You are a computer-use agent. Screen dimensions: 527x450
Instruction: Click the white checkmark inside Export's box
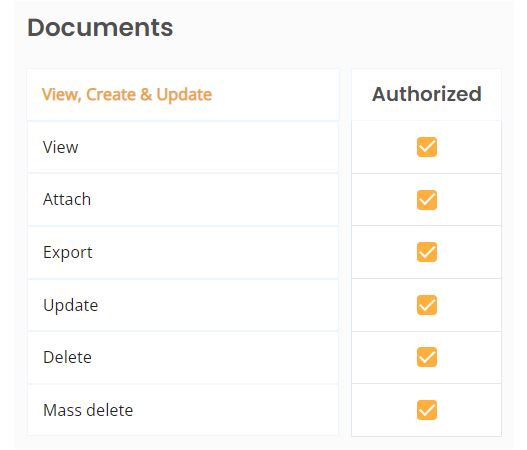[x=427, y=252]
